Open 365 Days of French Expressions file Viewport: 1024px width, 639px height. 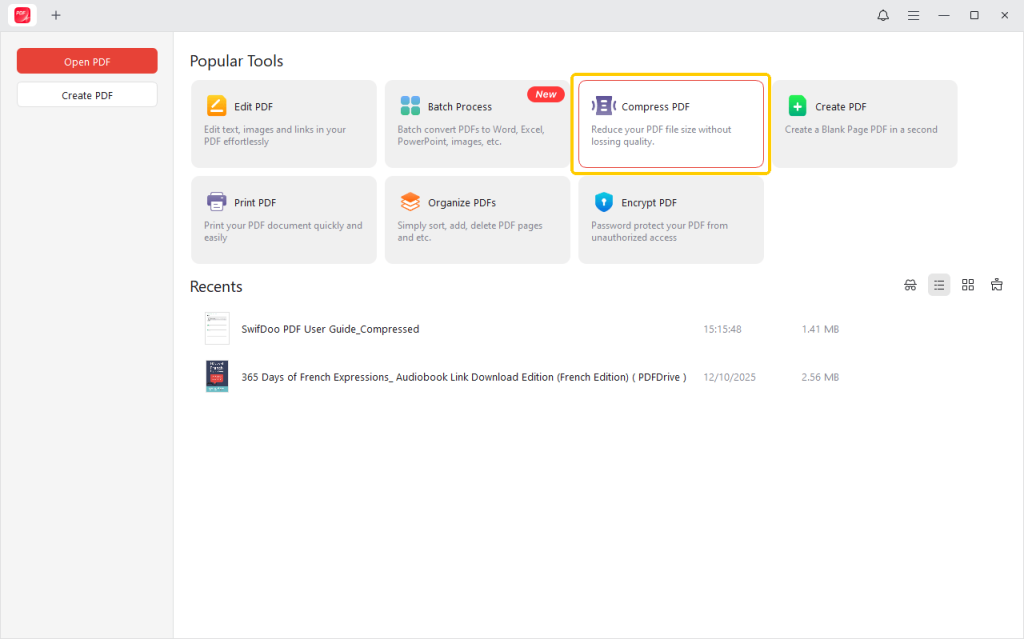[463, 377]
